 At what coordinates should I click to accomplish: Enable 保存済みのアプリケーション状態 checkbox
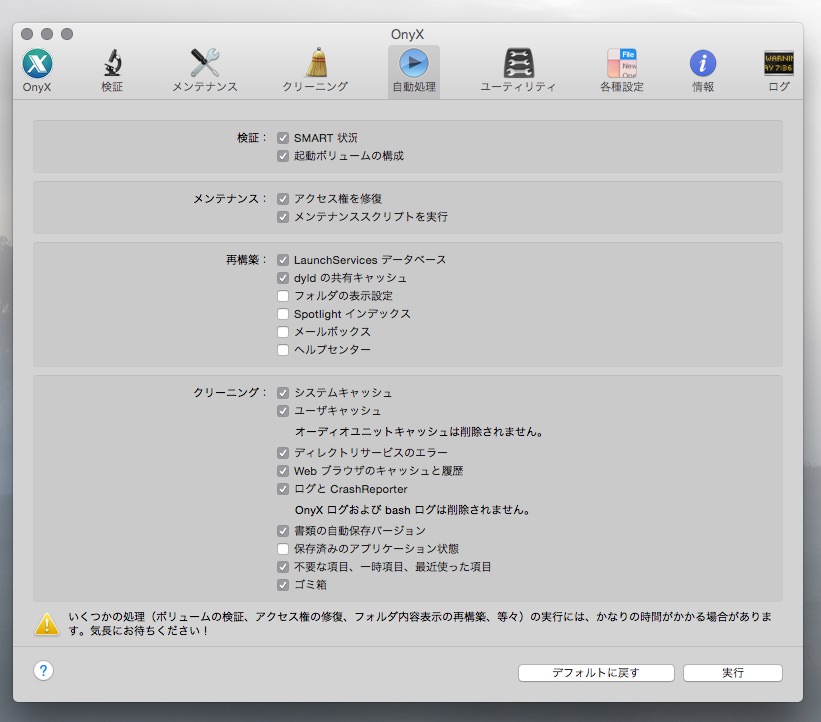click(x=283, y=549)
